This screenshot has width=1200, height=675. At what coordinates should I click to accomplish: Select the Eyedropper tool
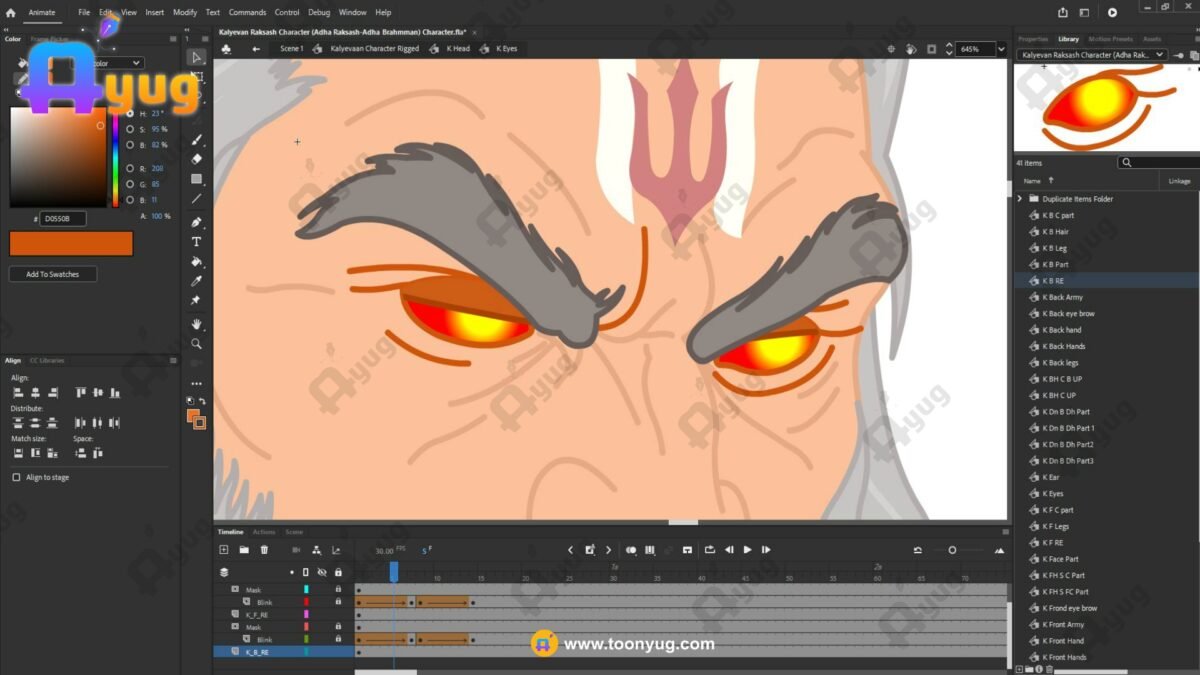[197, 281]
